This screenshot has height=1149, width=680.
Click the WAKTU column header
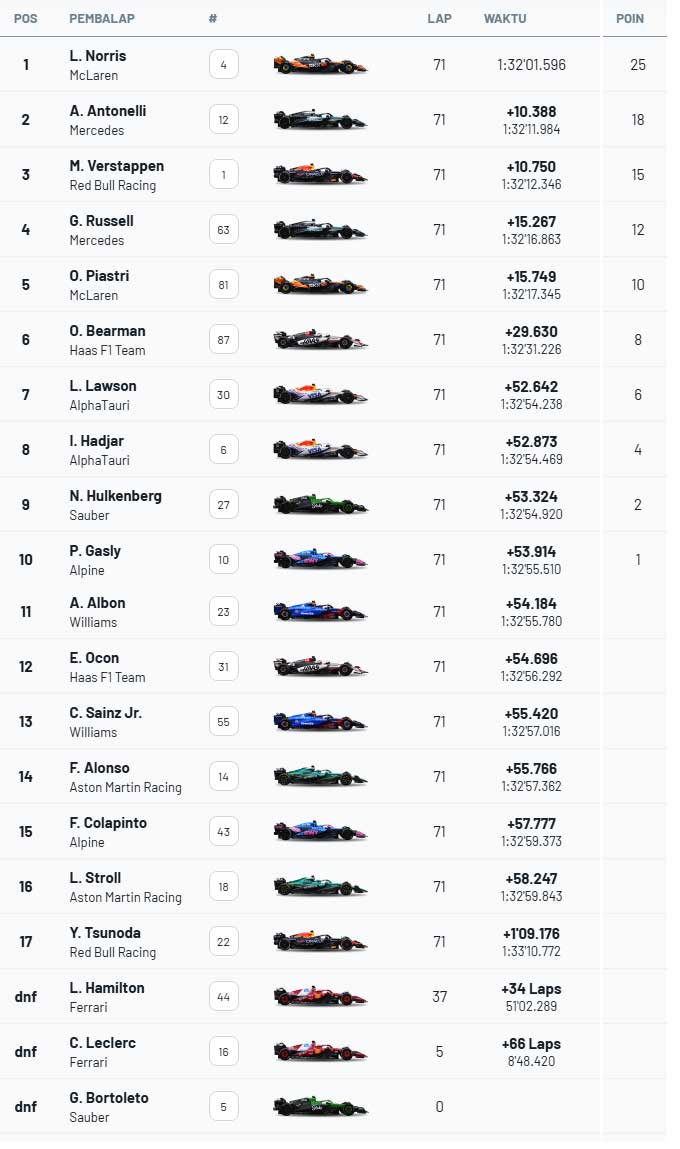pos(505,19)
